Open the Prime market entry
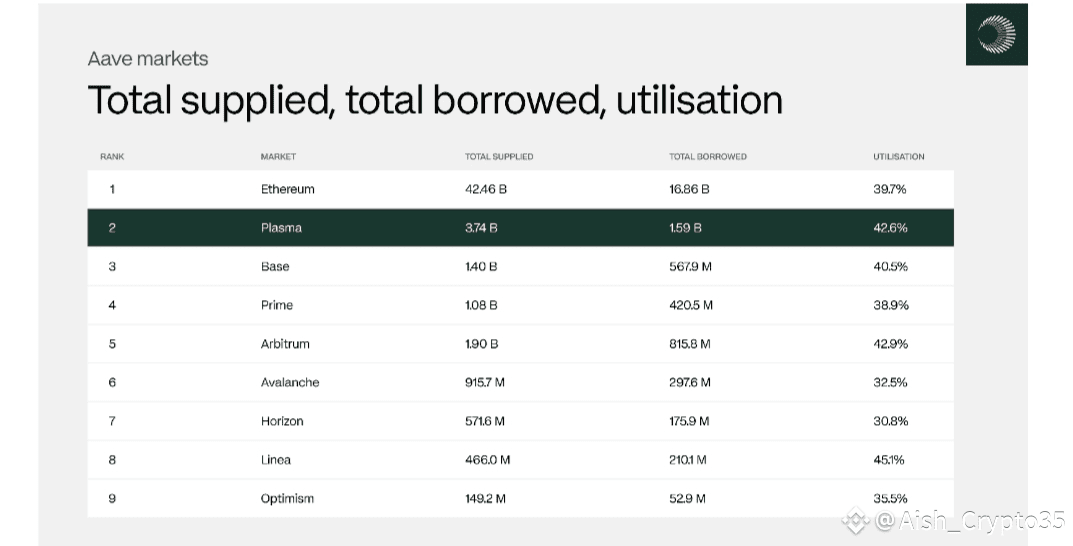 [277, 305]
